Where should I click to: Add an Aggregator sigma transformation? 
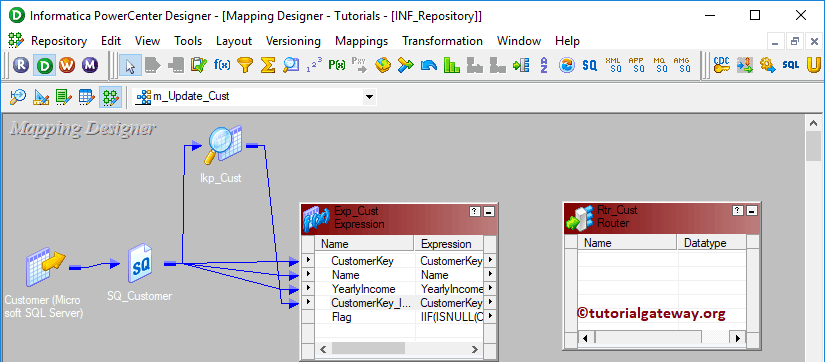click(x=268, y=65)
